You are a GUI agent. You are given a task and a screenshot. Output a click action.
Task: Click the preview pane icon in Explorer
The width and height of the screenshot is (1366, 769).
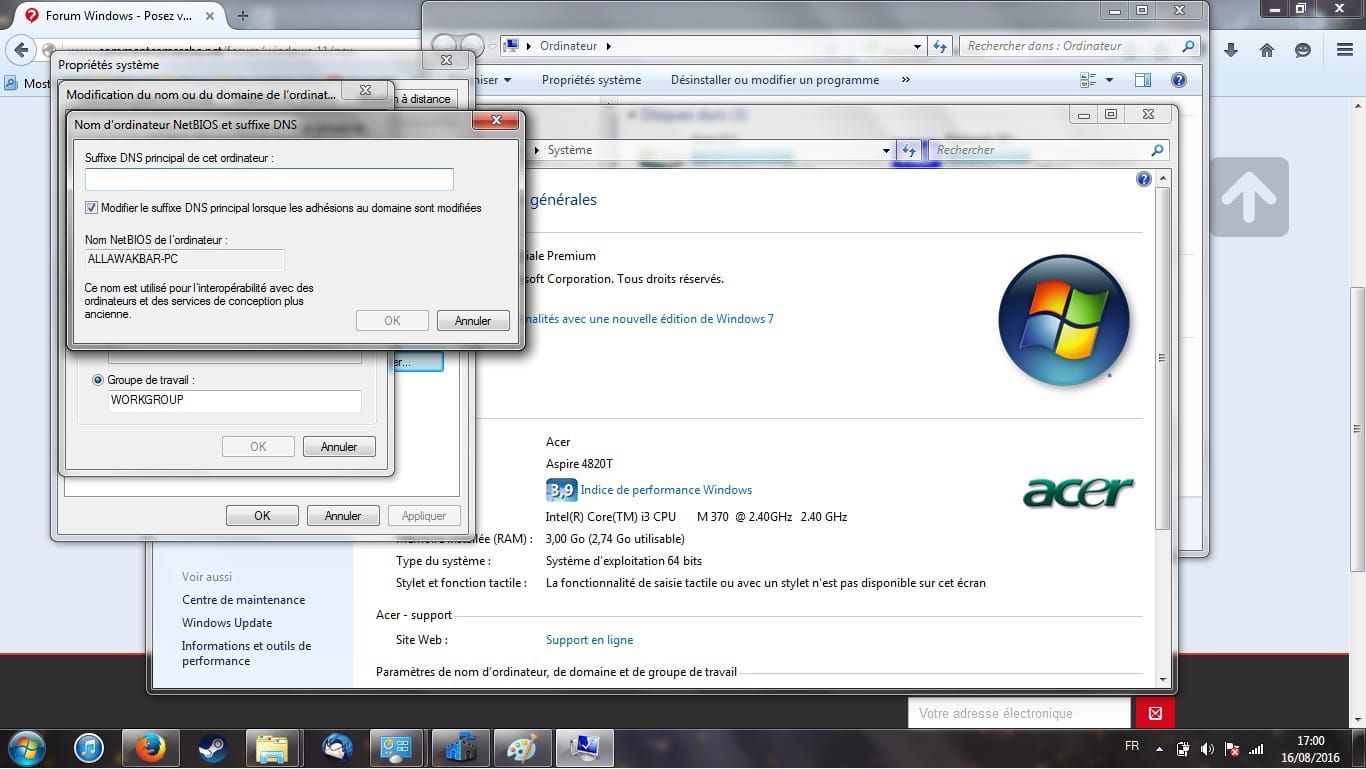pos(1143,80)
